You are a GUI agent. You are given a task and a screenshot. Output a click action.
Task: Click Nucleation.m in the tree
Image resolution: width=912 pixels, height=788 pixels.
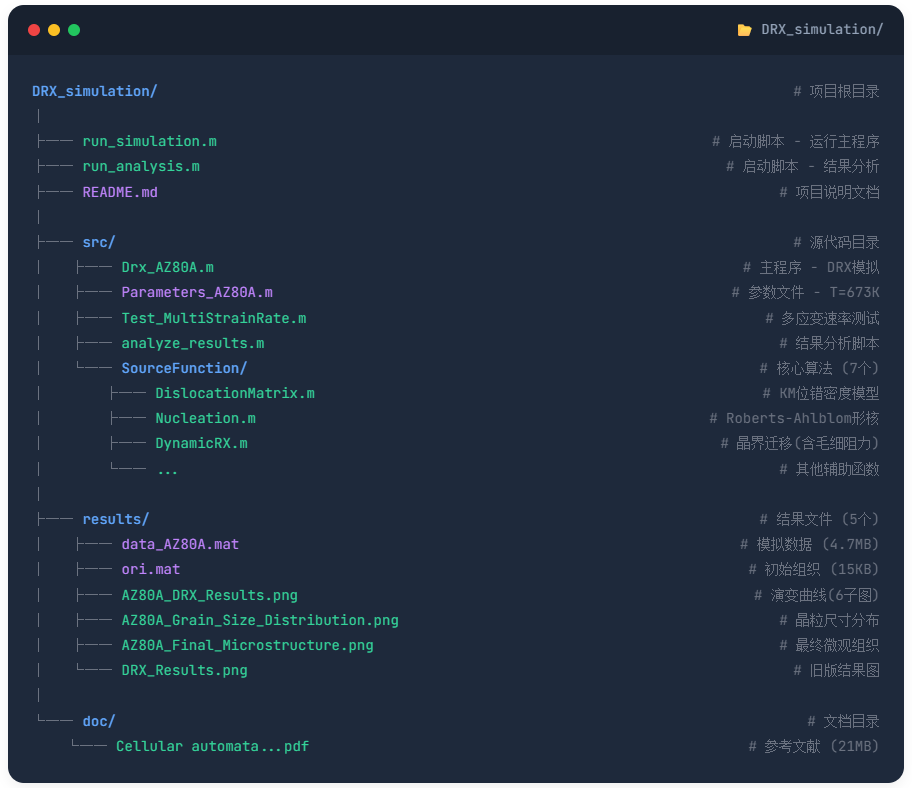[205, 418]
